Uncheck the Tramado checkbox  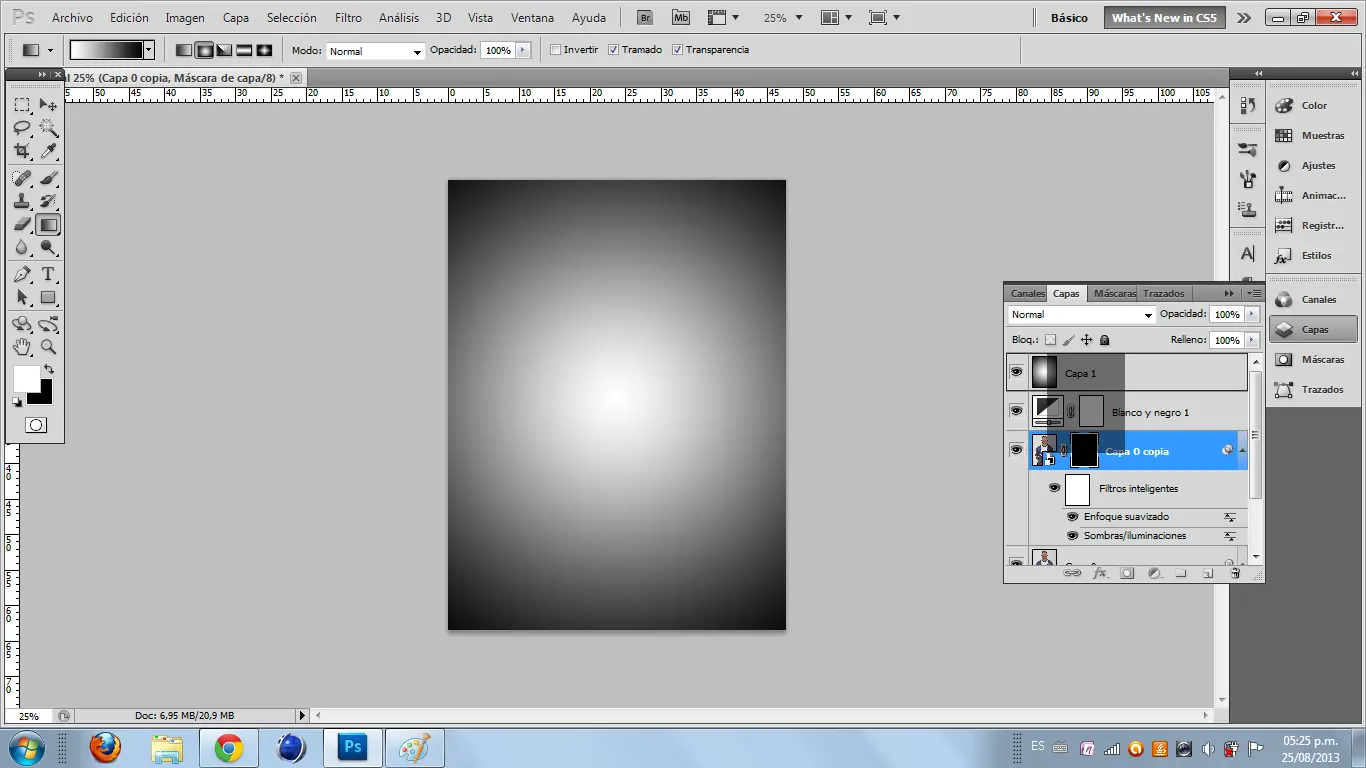[x=614, y=50]
